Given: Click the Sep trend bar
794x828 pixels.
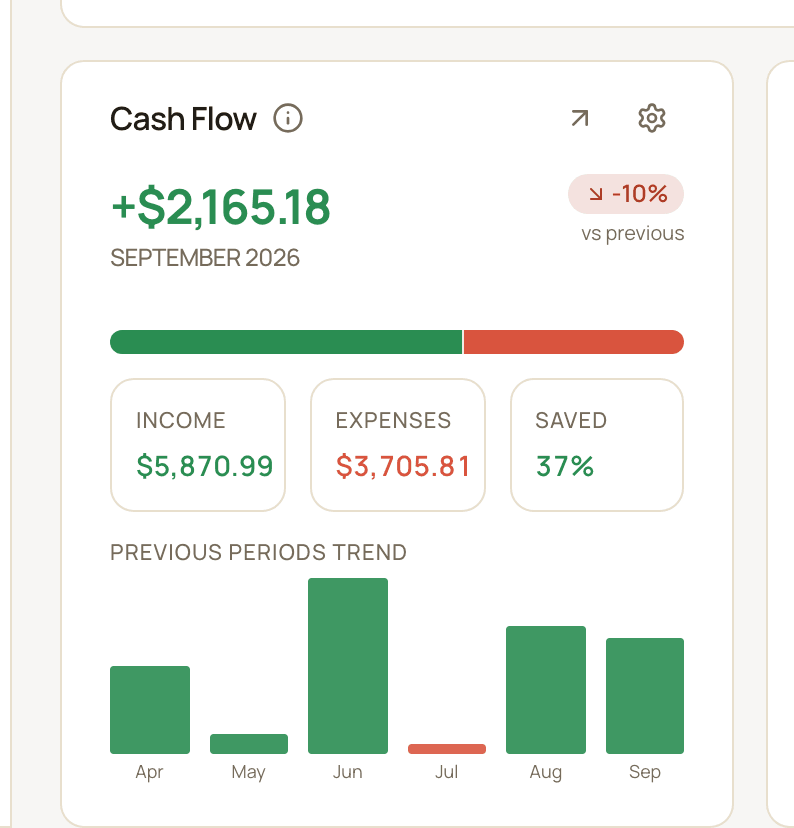Looking at the screenshot, I should pos(645,696).
